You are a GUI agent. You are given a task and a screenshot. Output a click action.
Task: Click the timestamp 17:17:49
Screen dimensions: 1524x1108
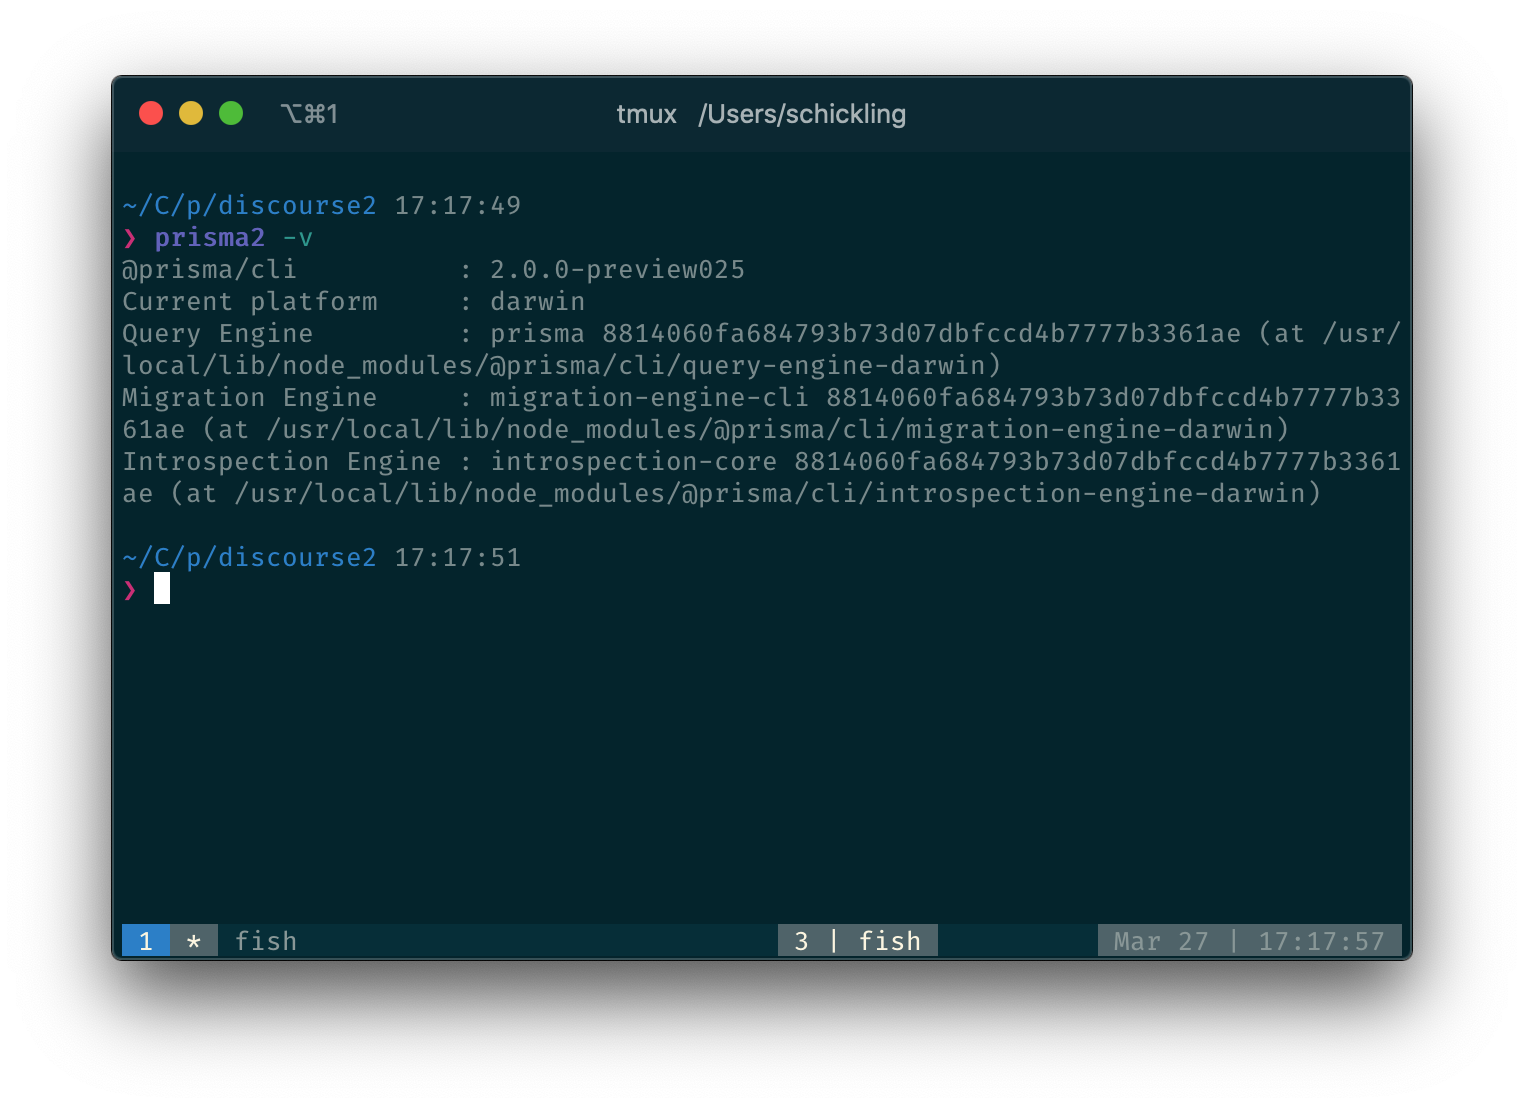pyautogui.click(x=458, y=206)
